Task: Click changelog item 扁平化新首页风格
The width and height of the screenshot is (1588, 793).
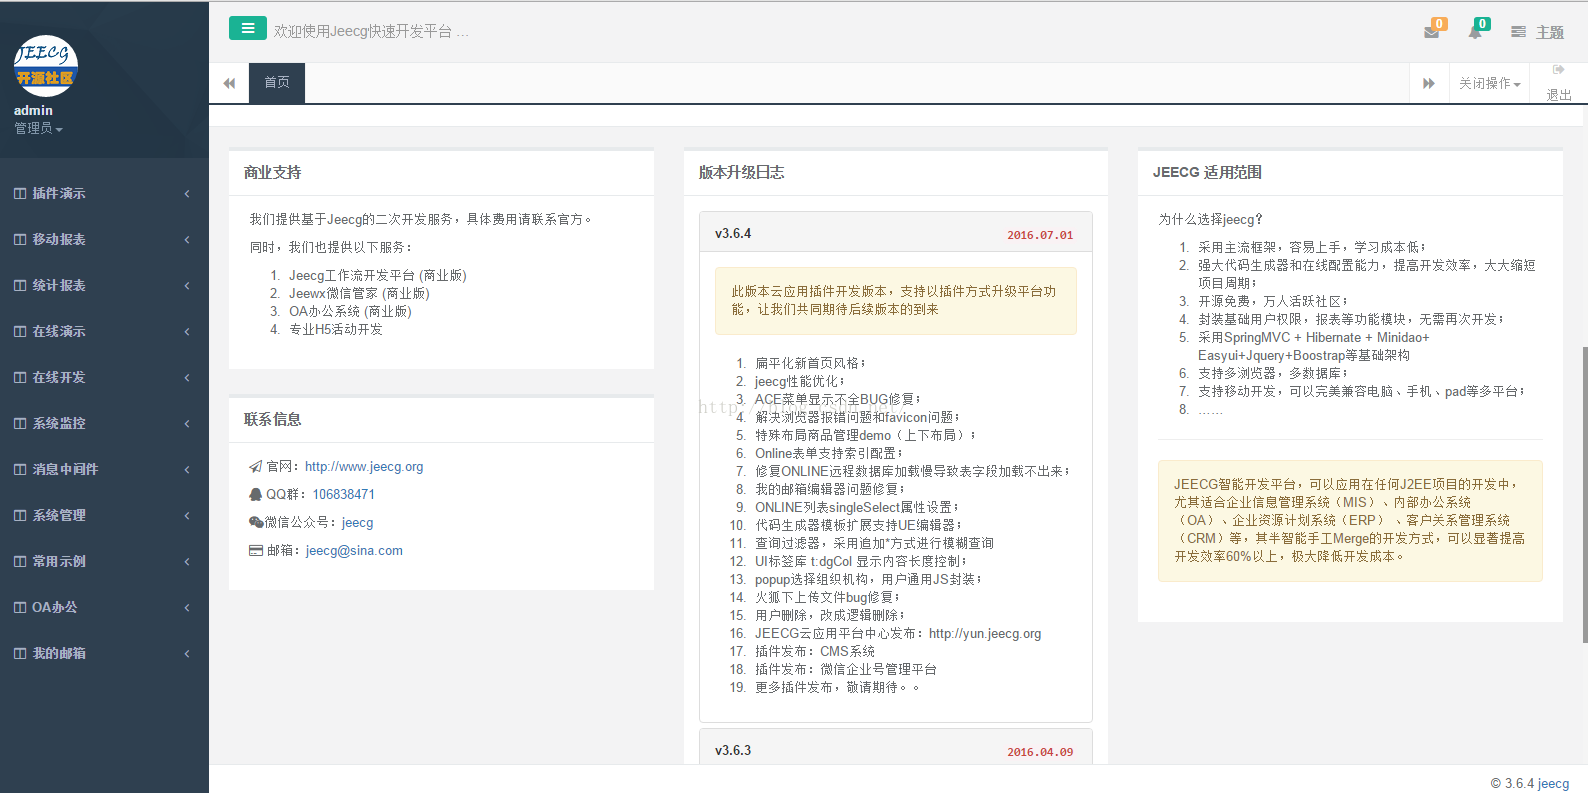Action: (x=810, y=363)
